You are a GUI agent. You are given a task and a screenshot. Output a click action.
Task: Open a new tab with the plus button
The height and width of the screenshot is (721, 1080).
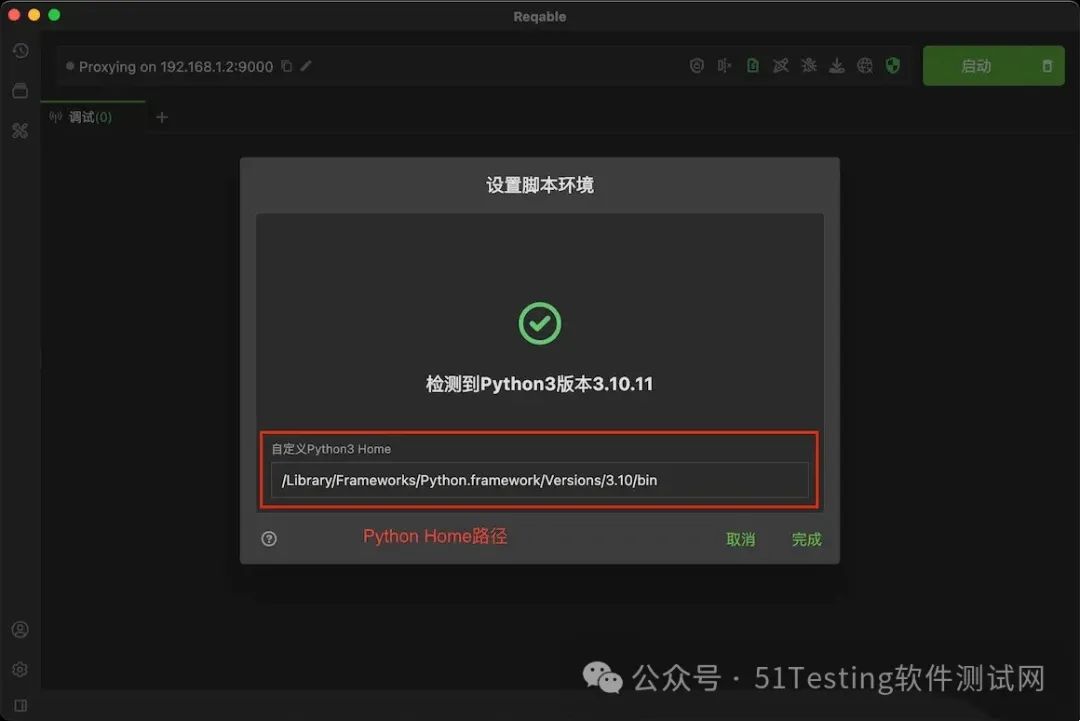pos(162,117)
